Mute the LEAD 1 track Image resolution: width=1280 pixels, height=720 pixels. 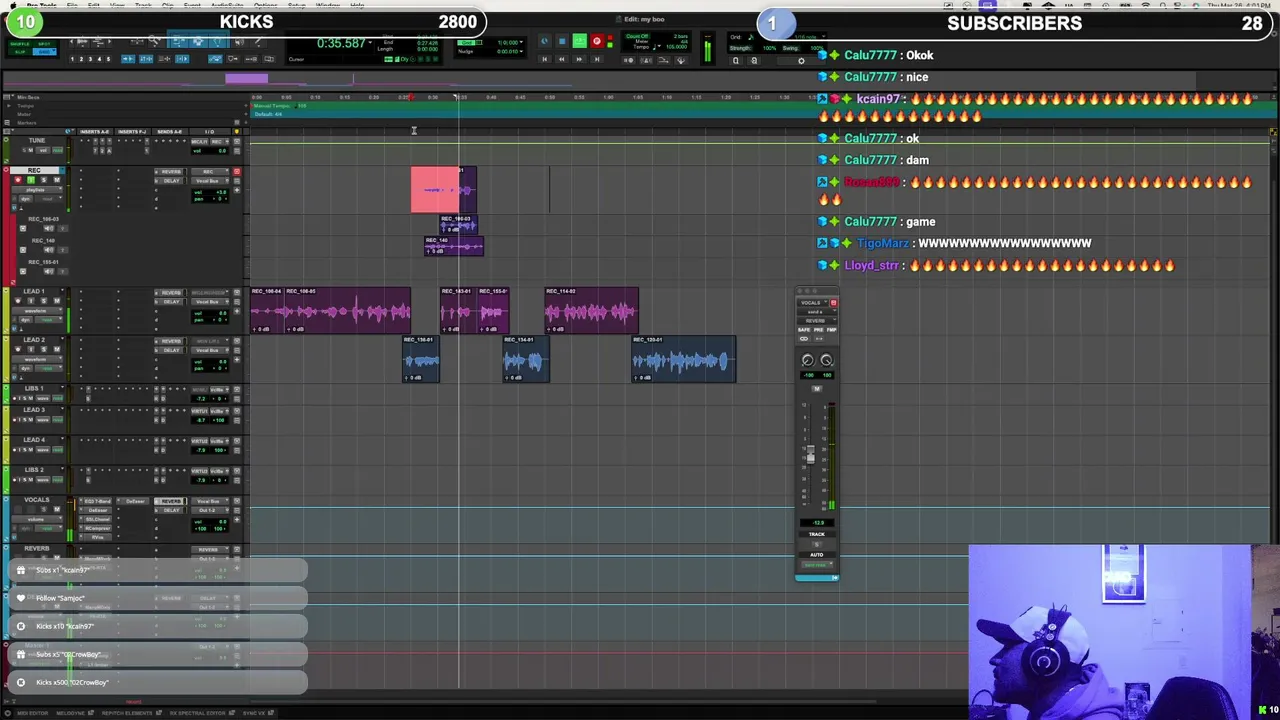tap(57, 301)
